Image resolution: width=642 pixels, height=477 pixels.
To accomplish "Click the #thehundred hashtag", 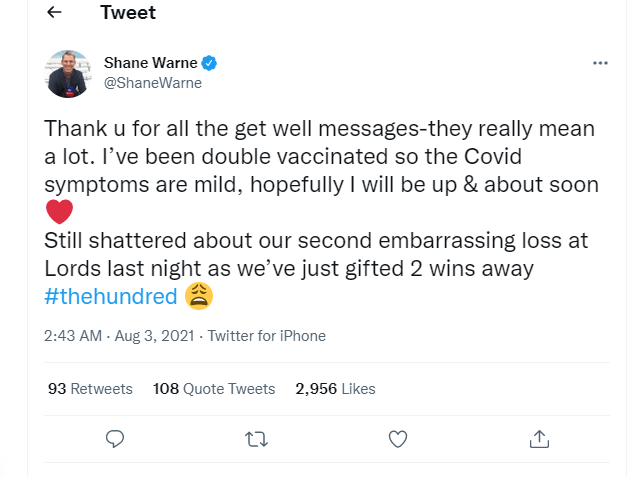I will pos(110,296).
